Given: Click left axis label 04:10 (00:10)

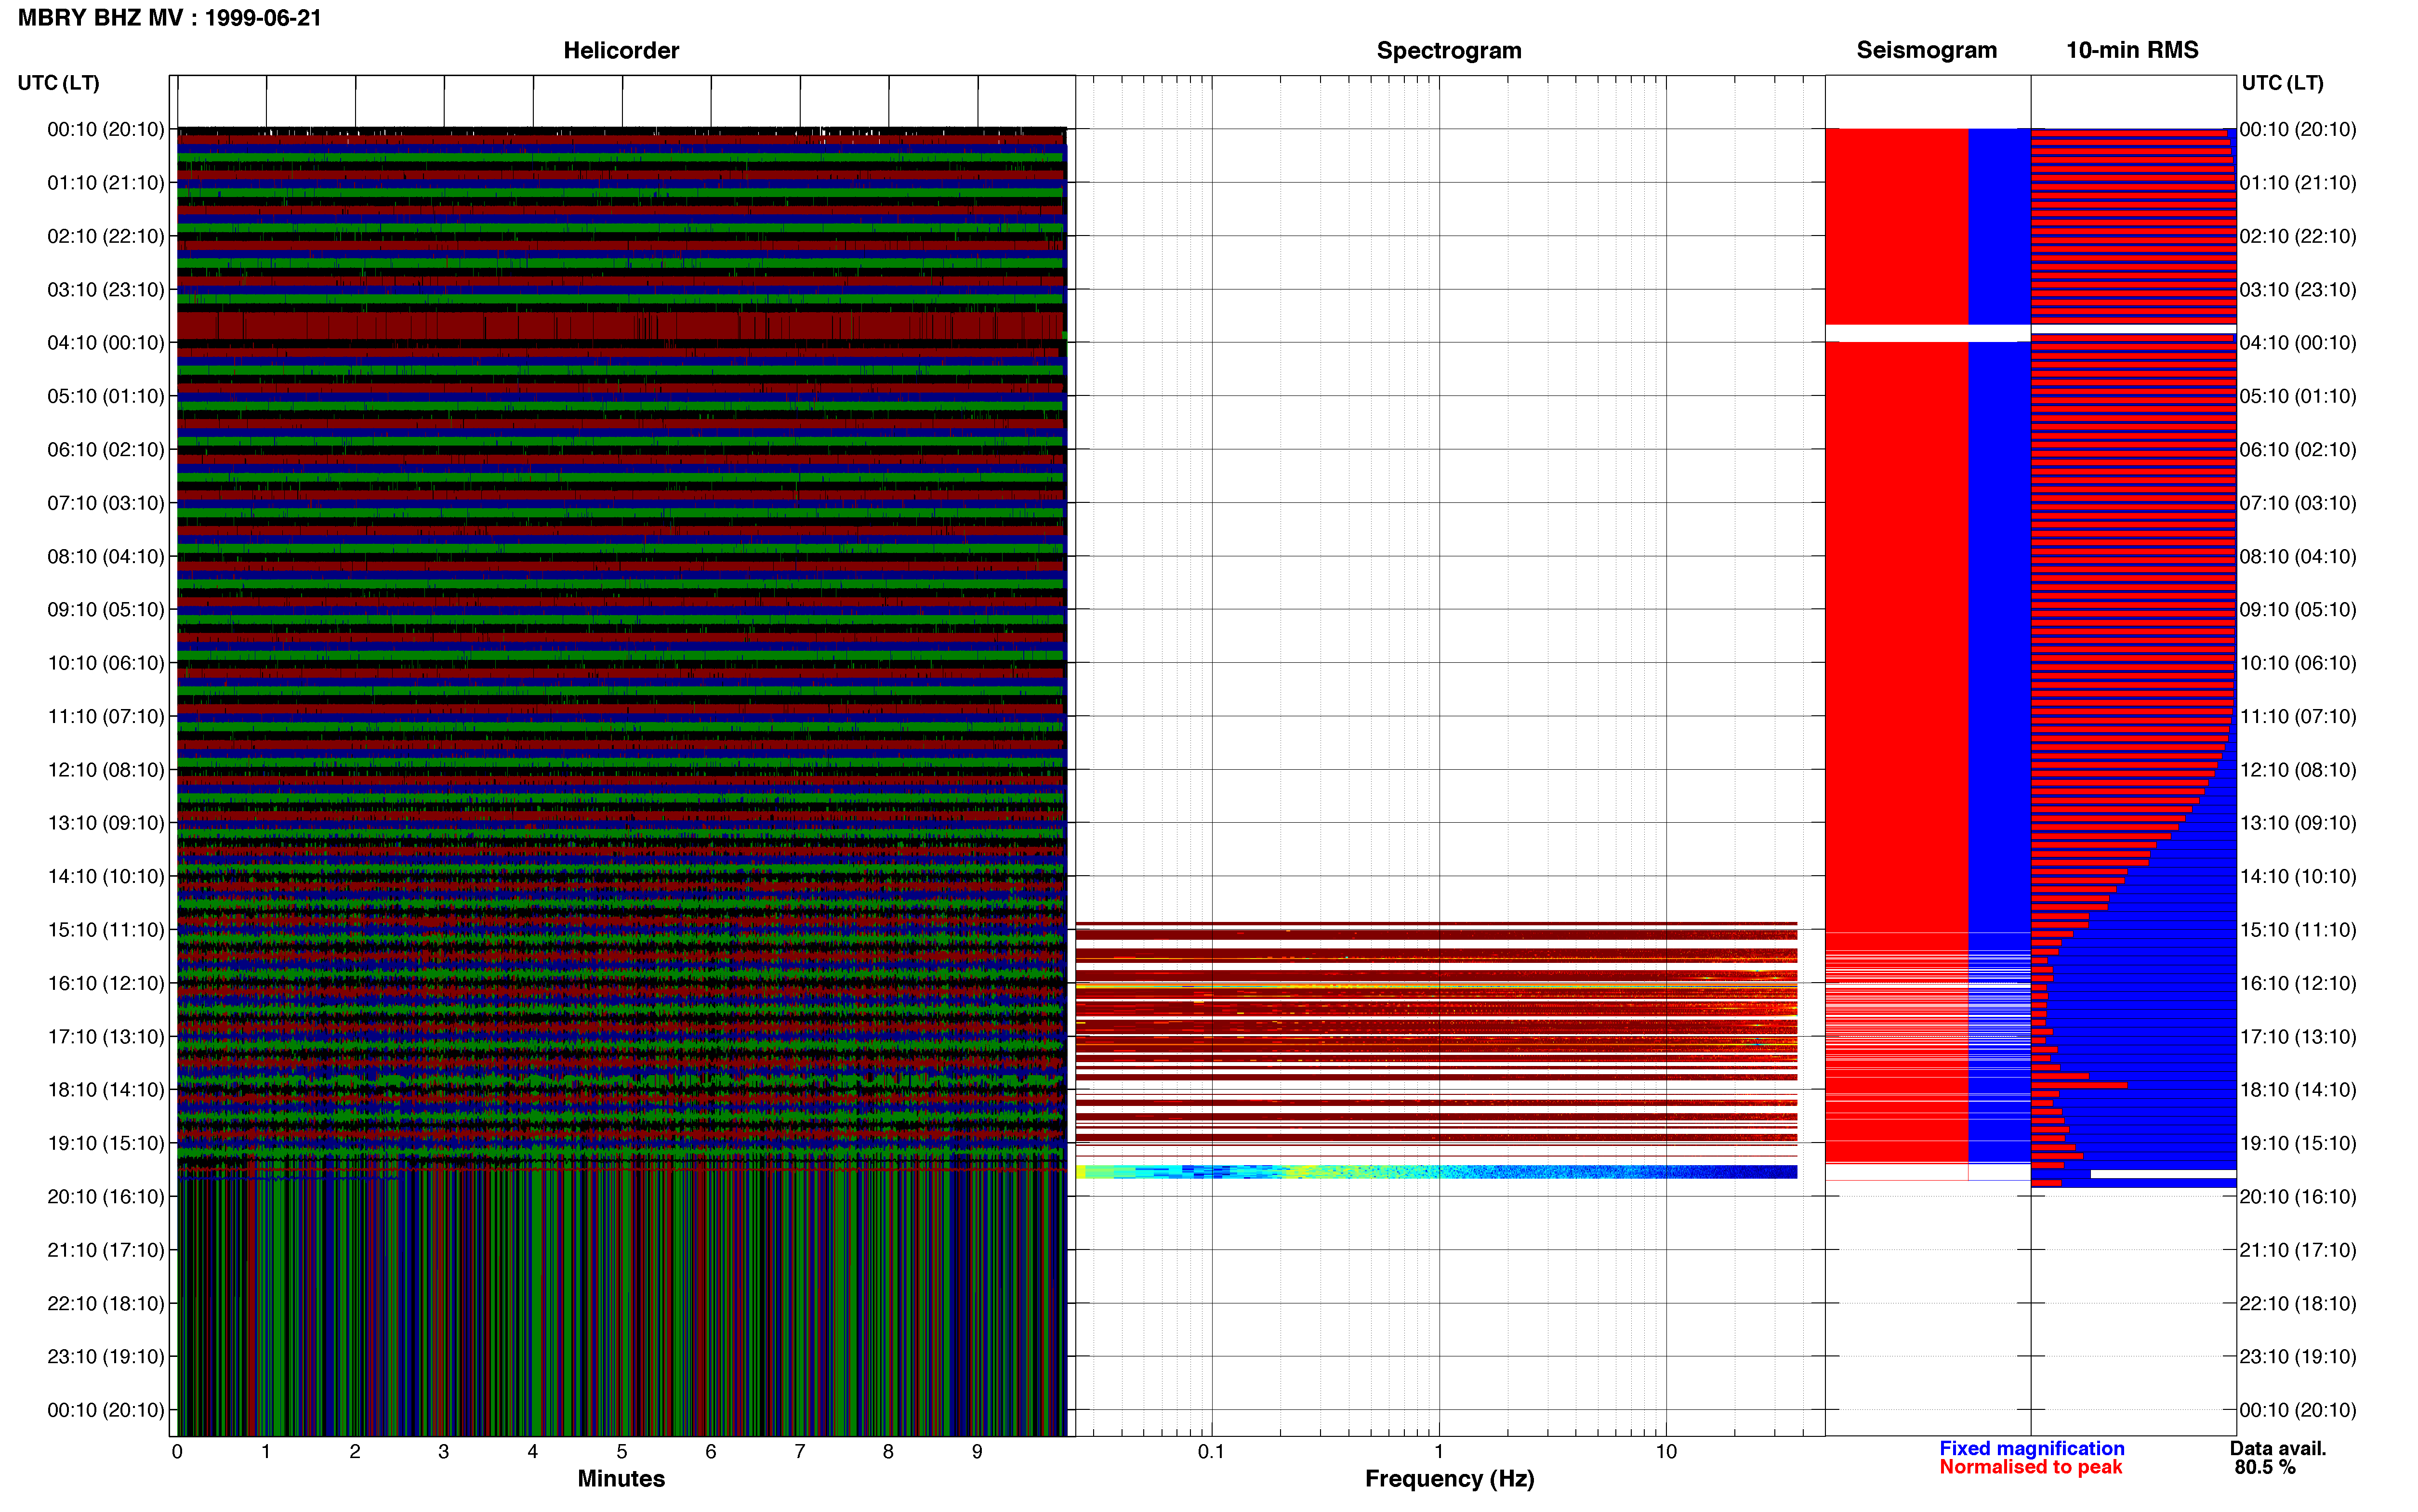Looking at the screenshot, I should 106,343.
